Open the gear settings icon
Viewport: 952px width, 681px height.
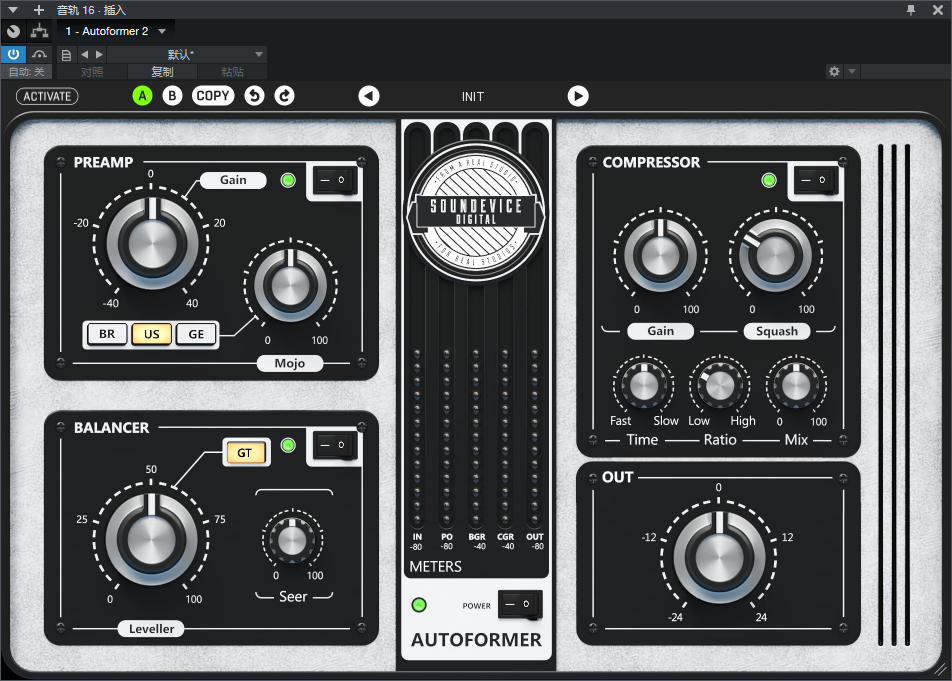point(834,72)
